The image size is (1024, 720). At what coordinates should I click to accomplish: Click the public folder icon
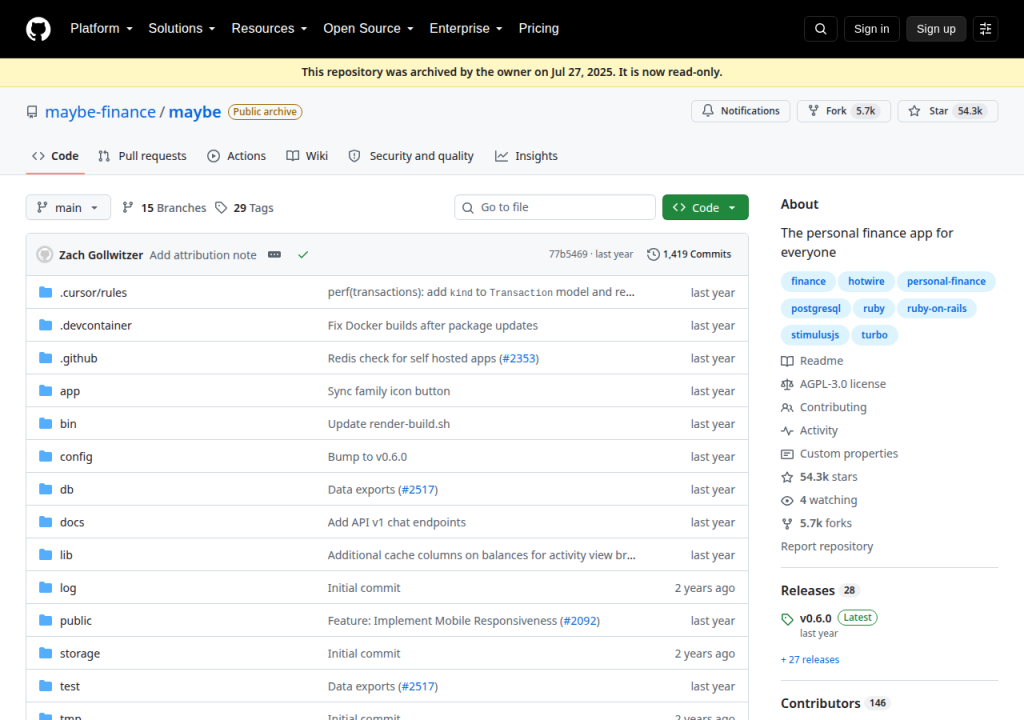click(45, 620)
